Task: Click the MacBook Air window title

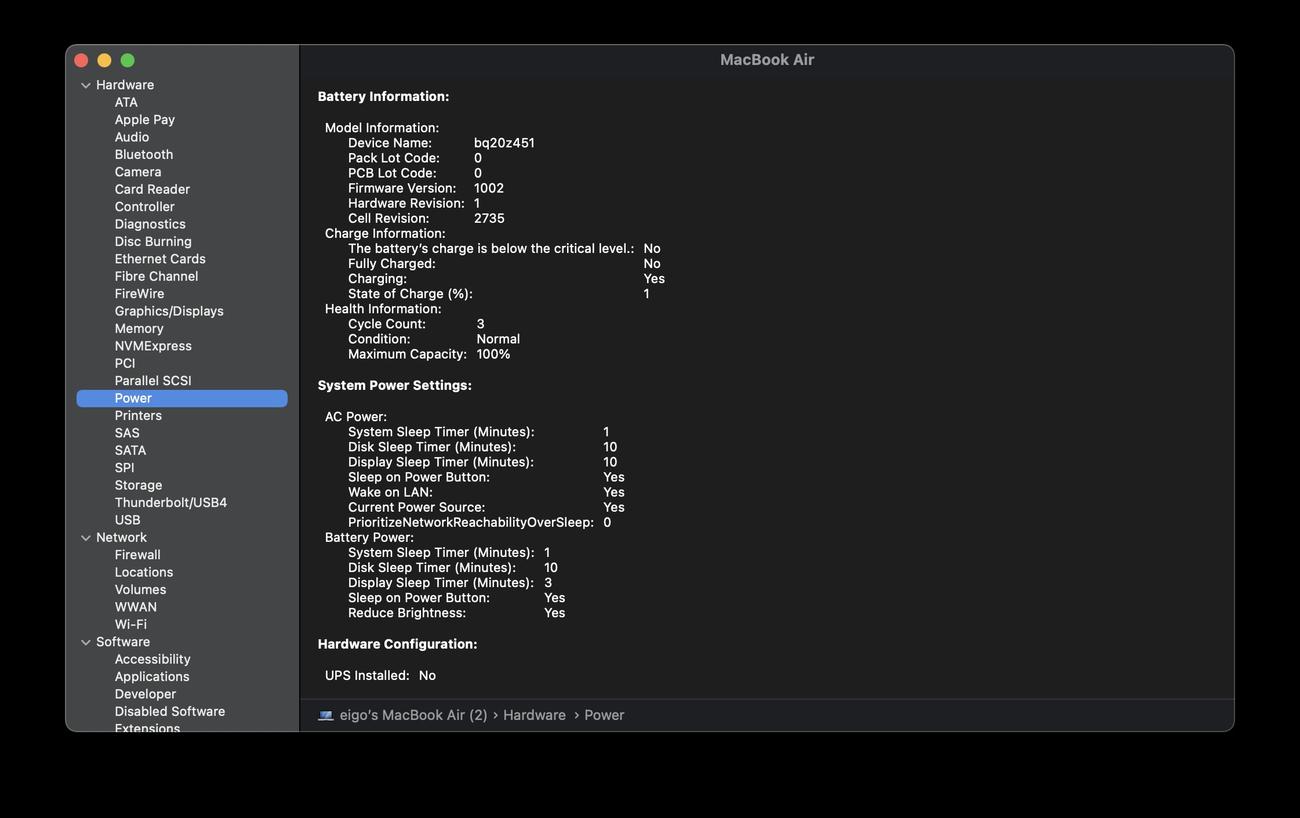Action: tap(767, 60)
